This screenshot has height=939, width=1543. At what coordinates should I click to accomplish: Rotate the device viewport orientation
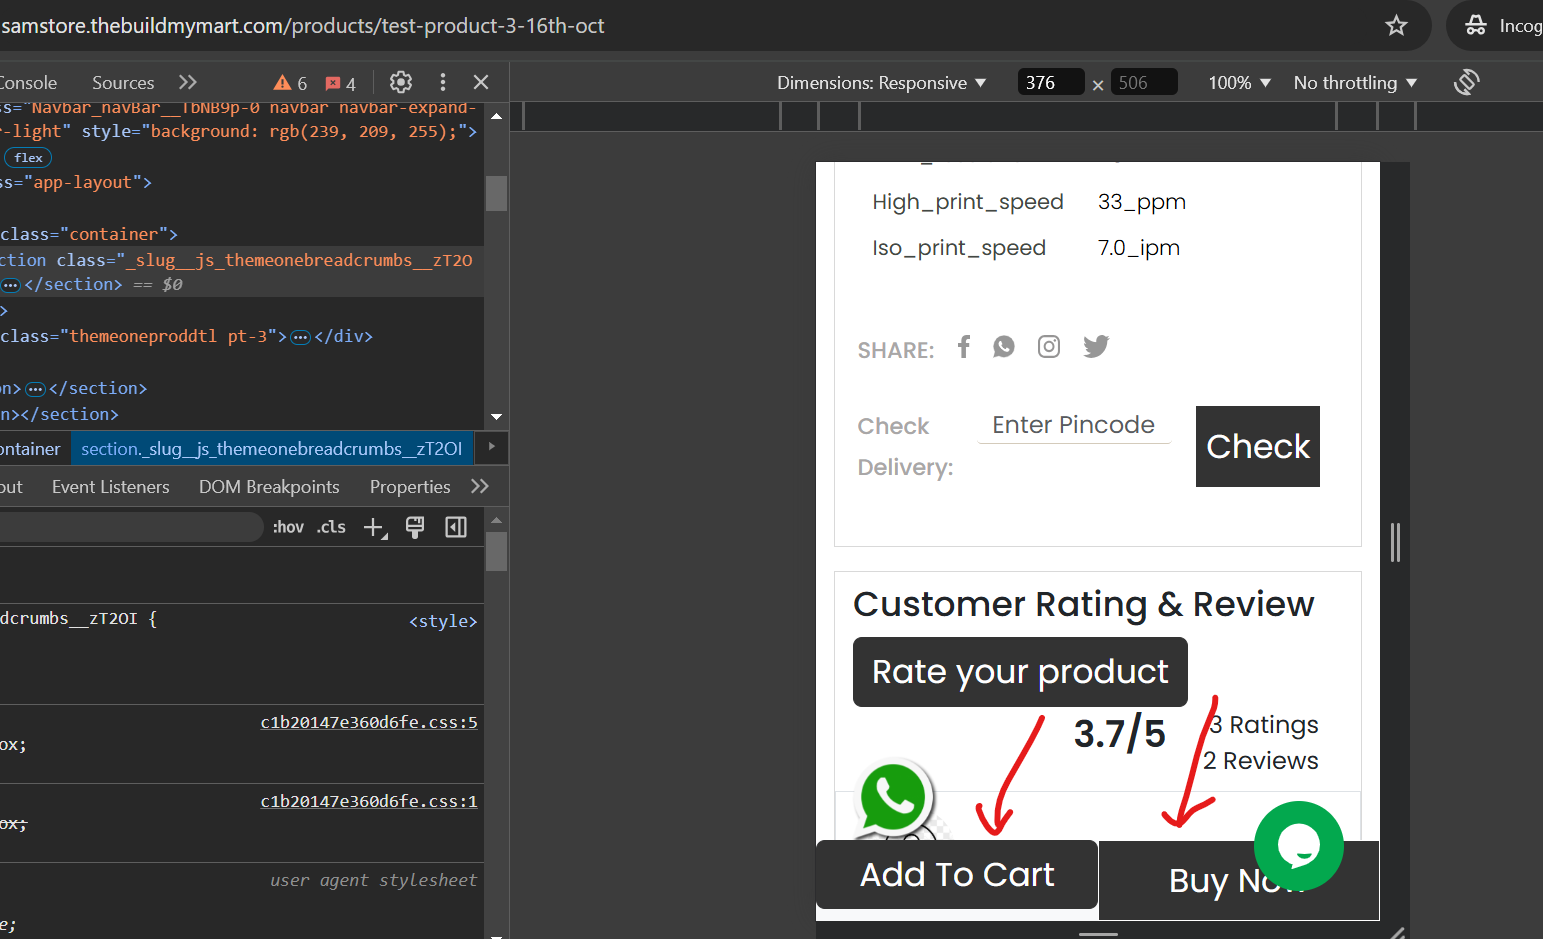1466,82
